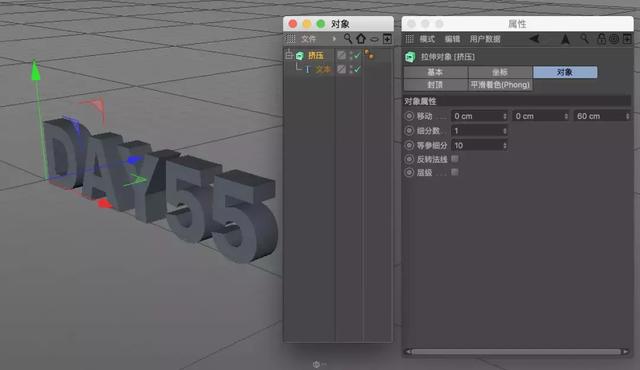Click the green extrude icon beside 拉伸对象 [挤压]
This screenshot has width=640, height=370.
(410, 57)
